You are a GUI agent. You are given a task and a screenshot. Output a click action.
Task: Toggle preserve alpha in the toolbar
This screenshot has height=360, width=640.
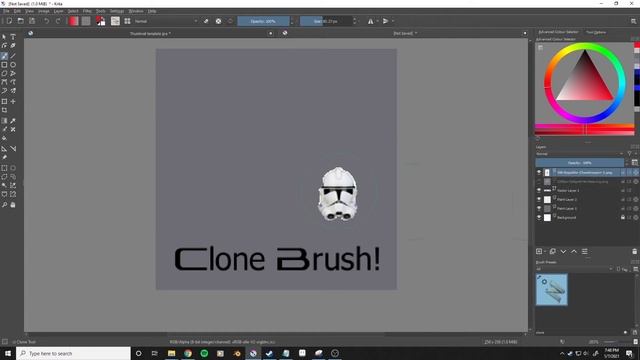pyautogui.click(x=218, y=21)
